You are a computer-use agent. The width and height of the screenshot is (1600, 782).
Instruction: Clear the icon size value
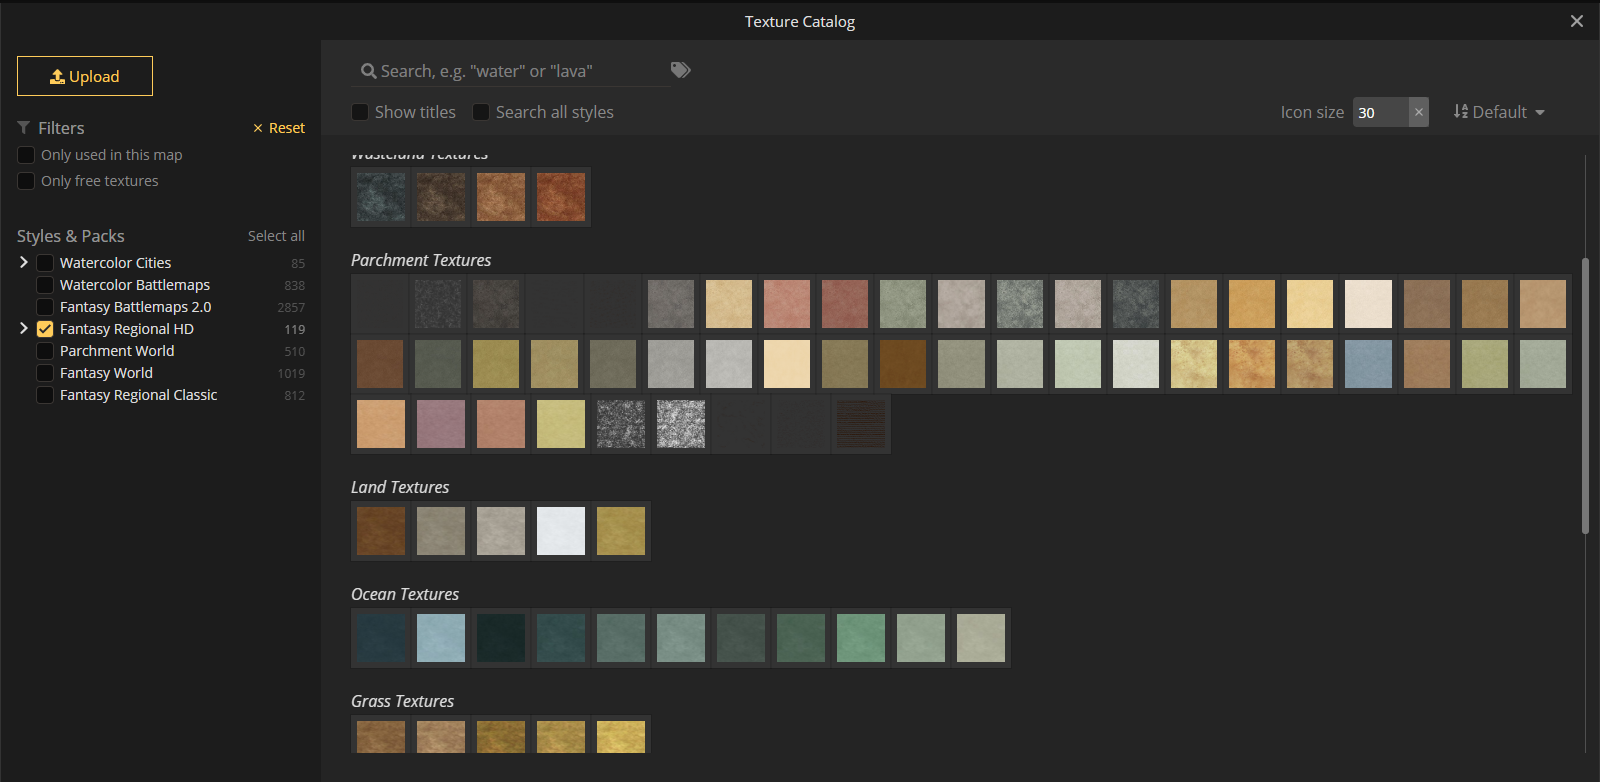[1418, 112]
